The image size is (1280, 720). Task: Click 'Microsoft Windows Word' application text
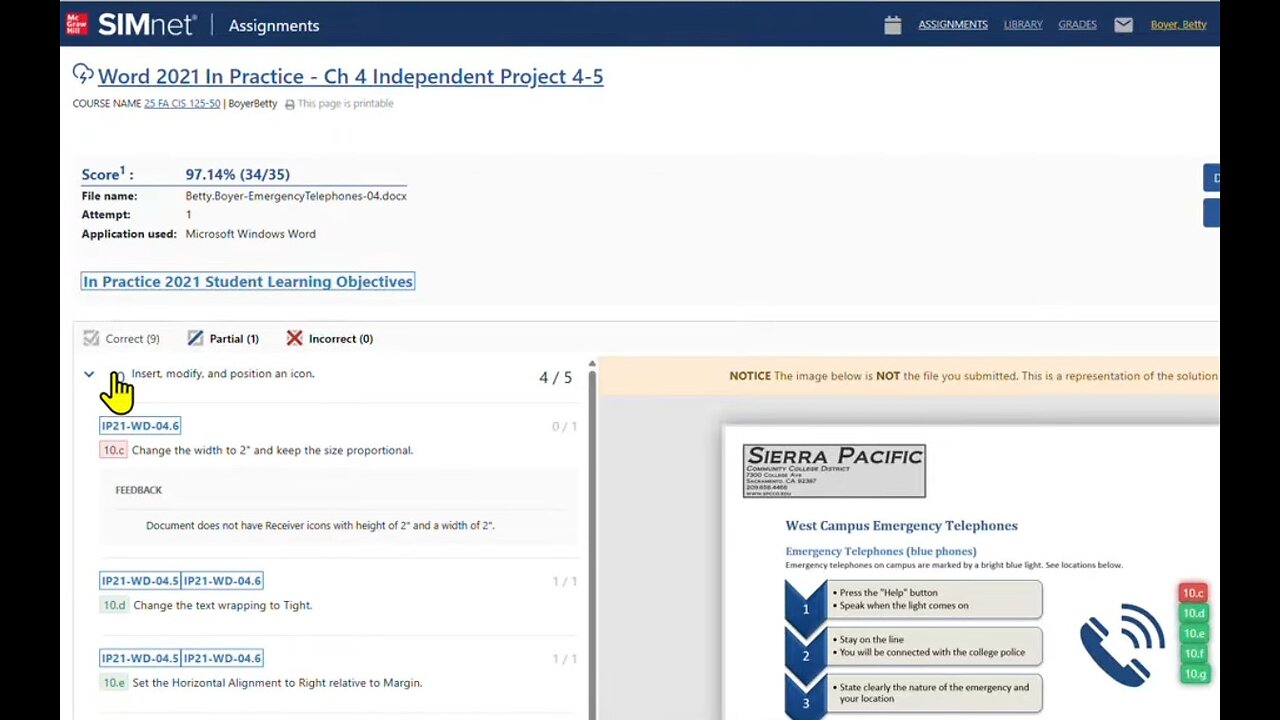tap(250, 234)
